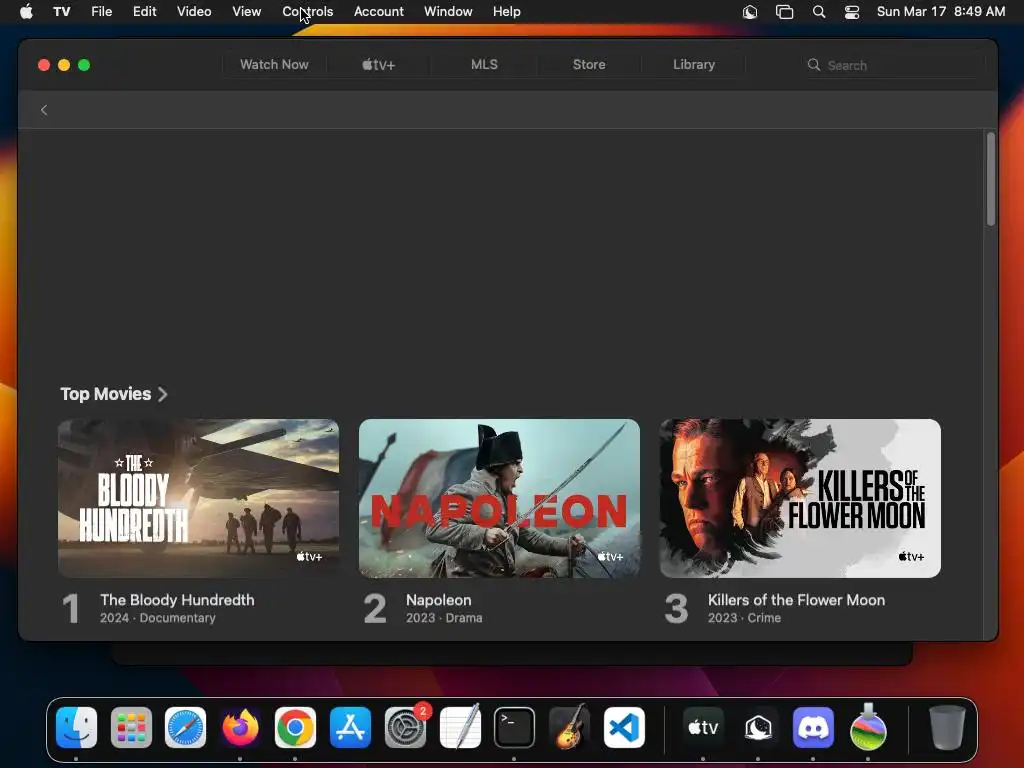Open App Store from the Dock
The width and height of the screenshot is (1024, 768).
(350, 727)
